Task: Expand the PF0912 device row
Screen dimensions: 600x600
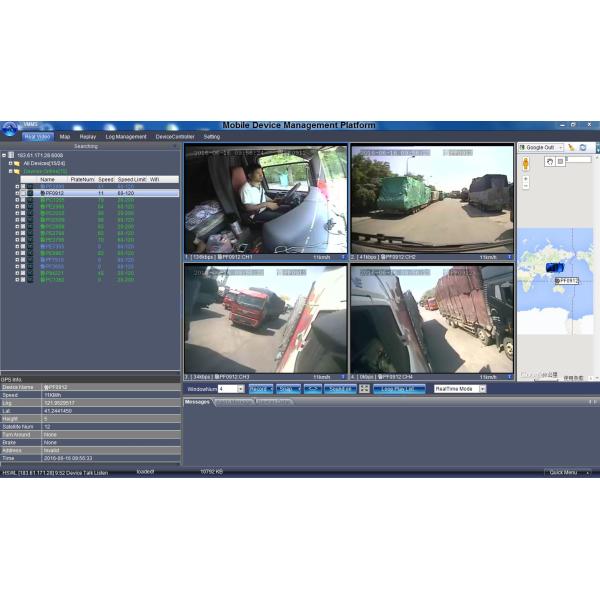Action: [x=17, y=193]
